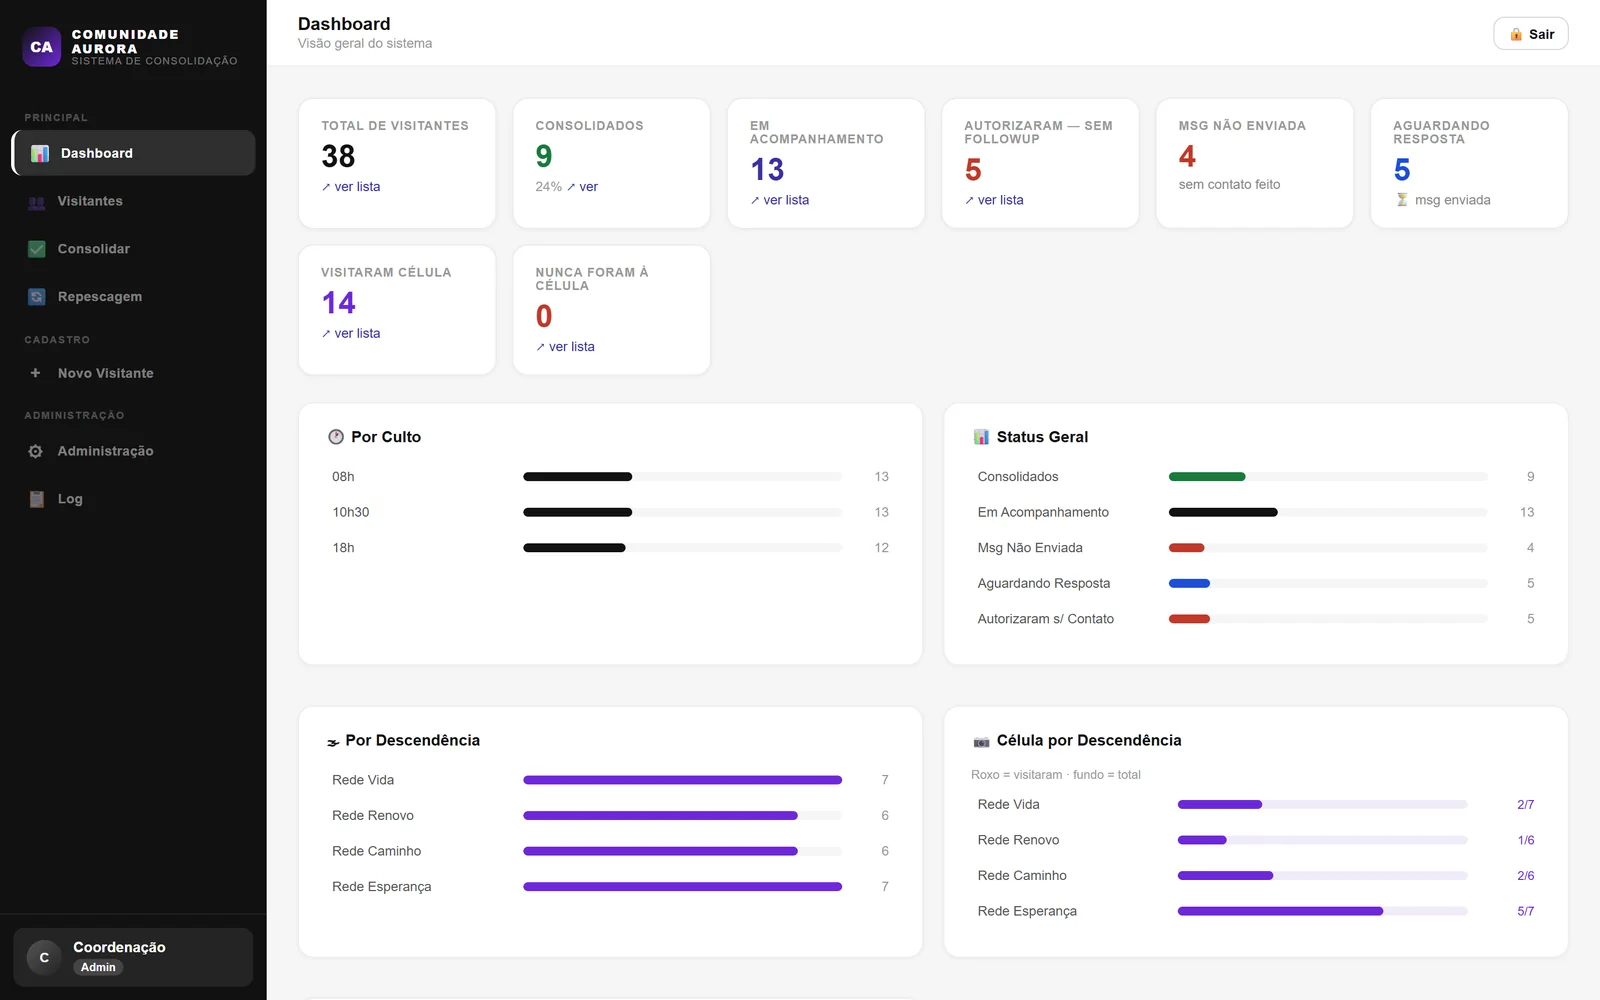Open ver lista under Visitaram Célula
This screenshot has width=1600, height=1000.
click(x=351, y=333)
